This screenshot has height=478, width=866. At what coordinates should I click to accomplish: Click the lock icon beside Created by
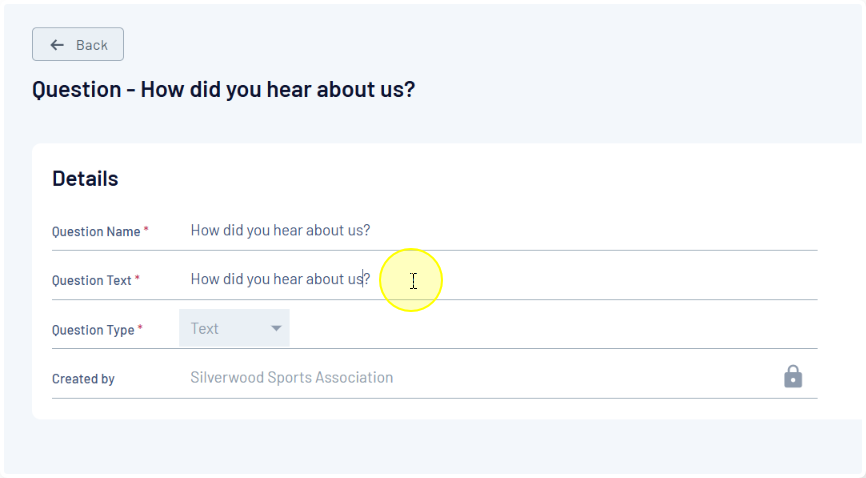click(793, 377)
